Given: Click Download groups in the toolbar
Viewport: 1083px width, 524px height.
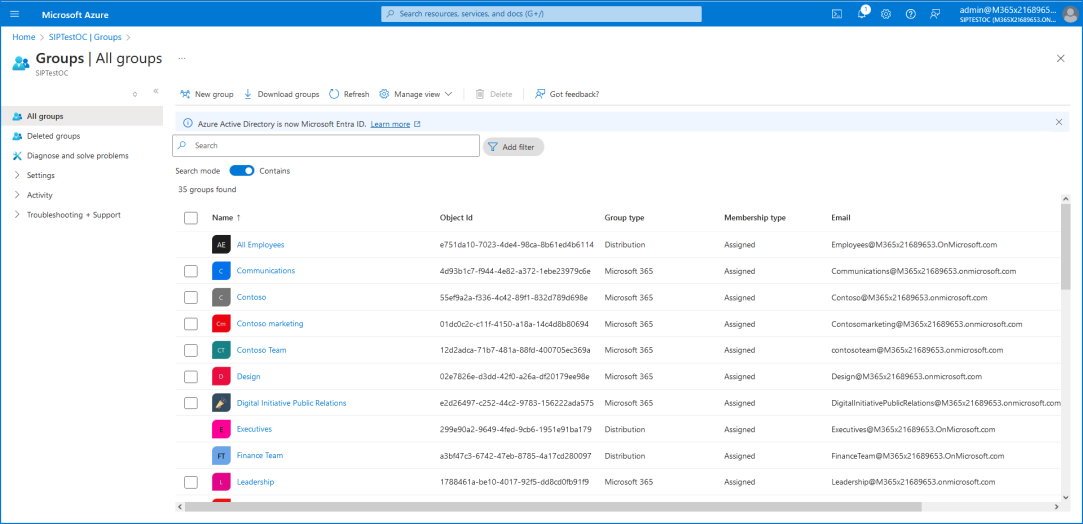Looking at the screenshot, I should coord(281,94).
